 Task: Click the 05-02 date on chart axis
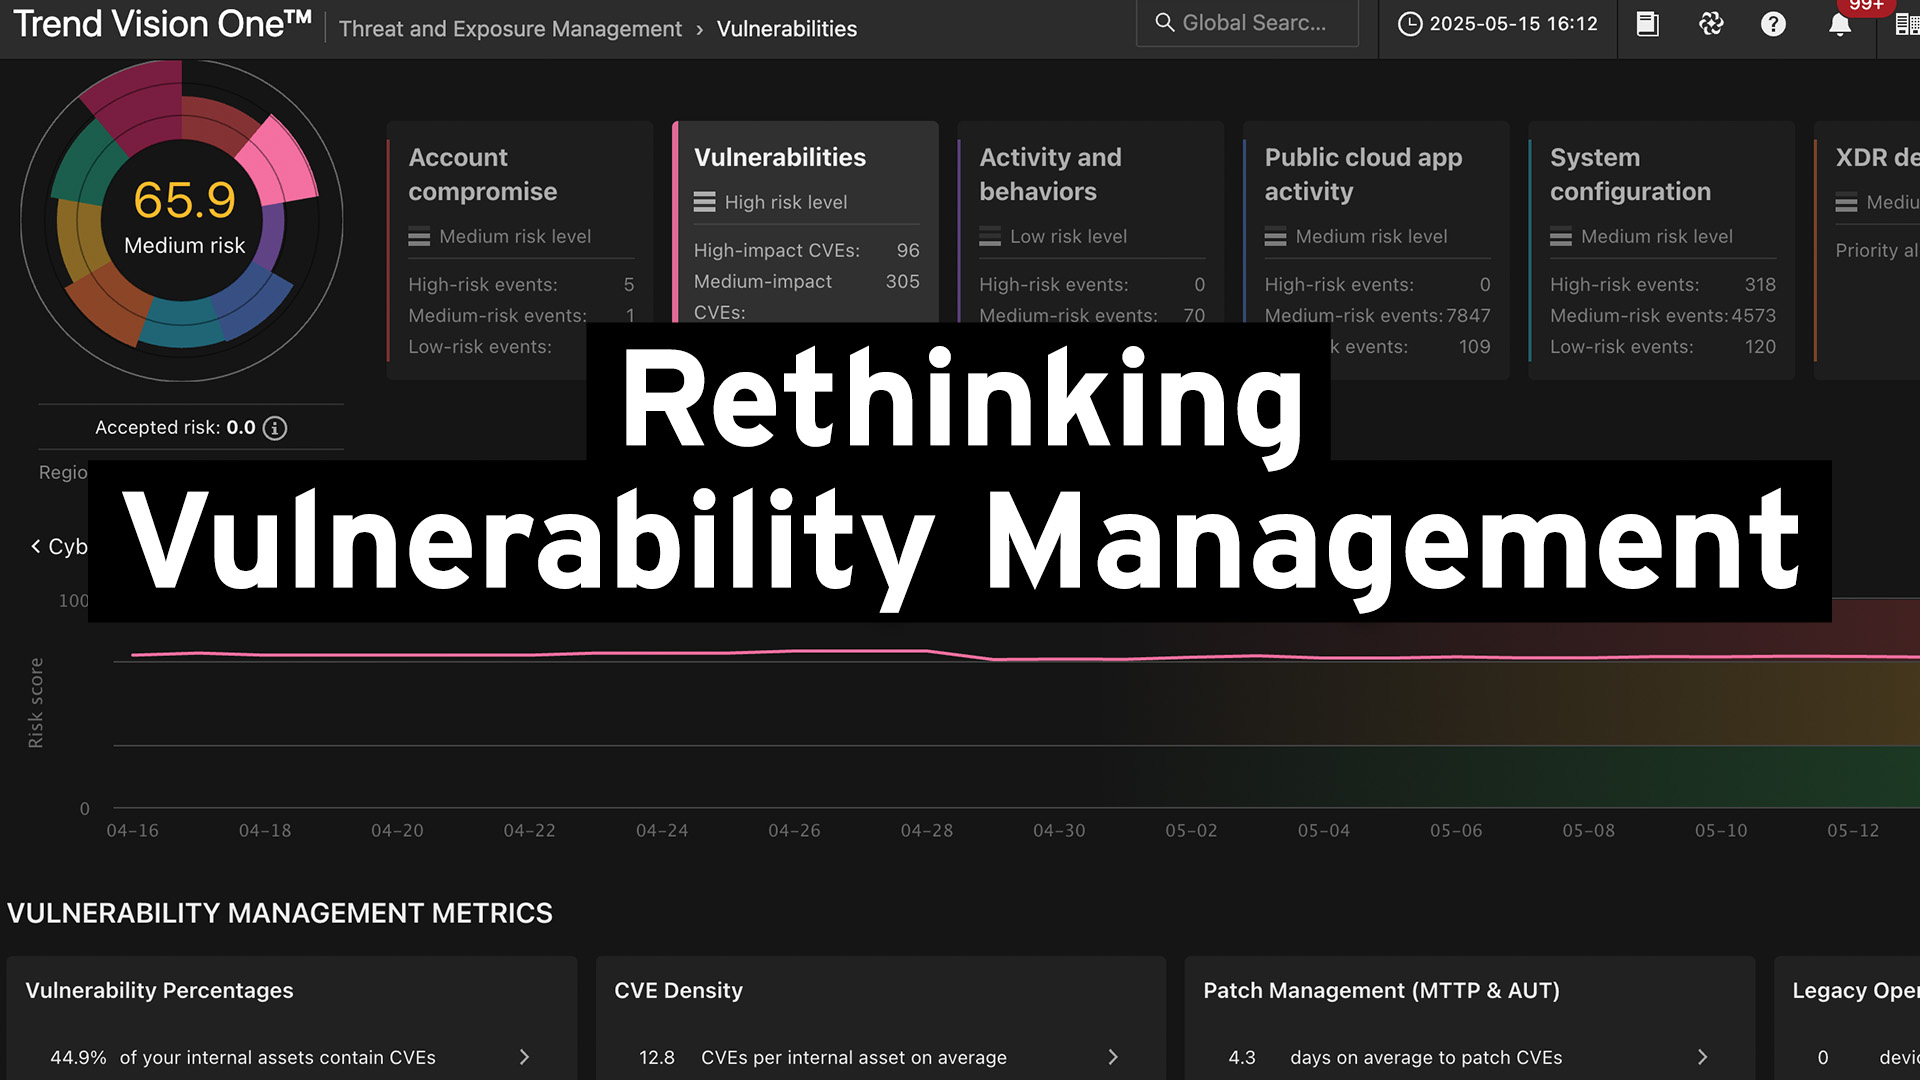coord(1191,830)
